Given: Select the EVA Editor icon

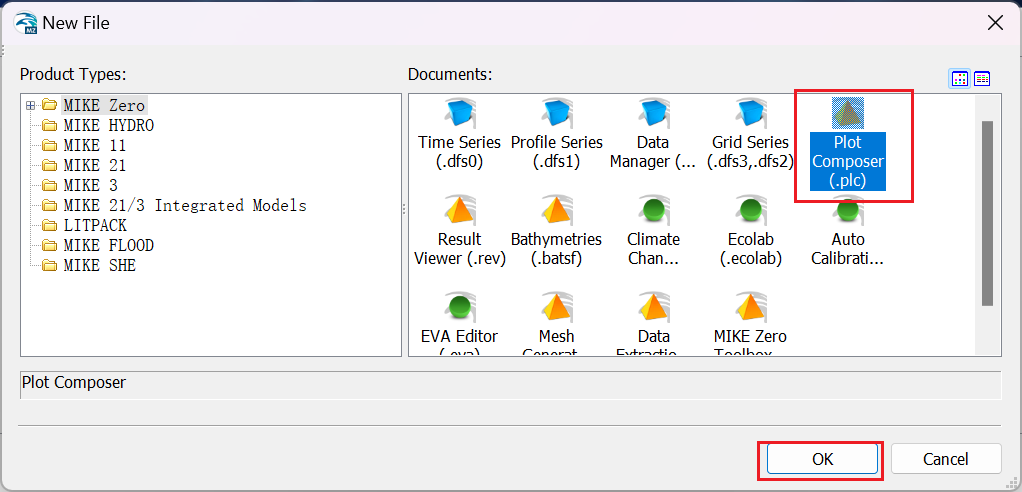Looking at the screenshot, I should point(460,308).
